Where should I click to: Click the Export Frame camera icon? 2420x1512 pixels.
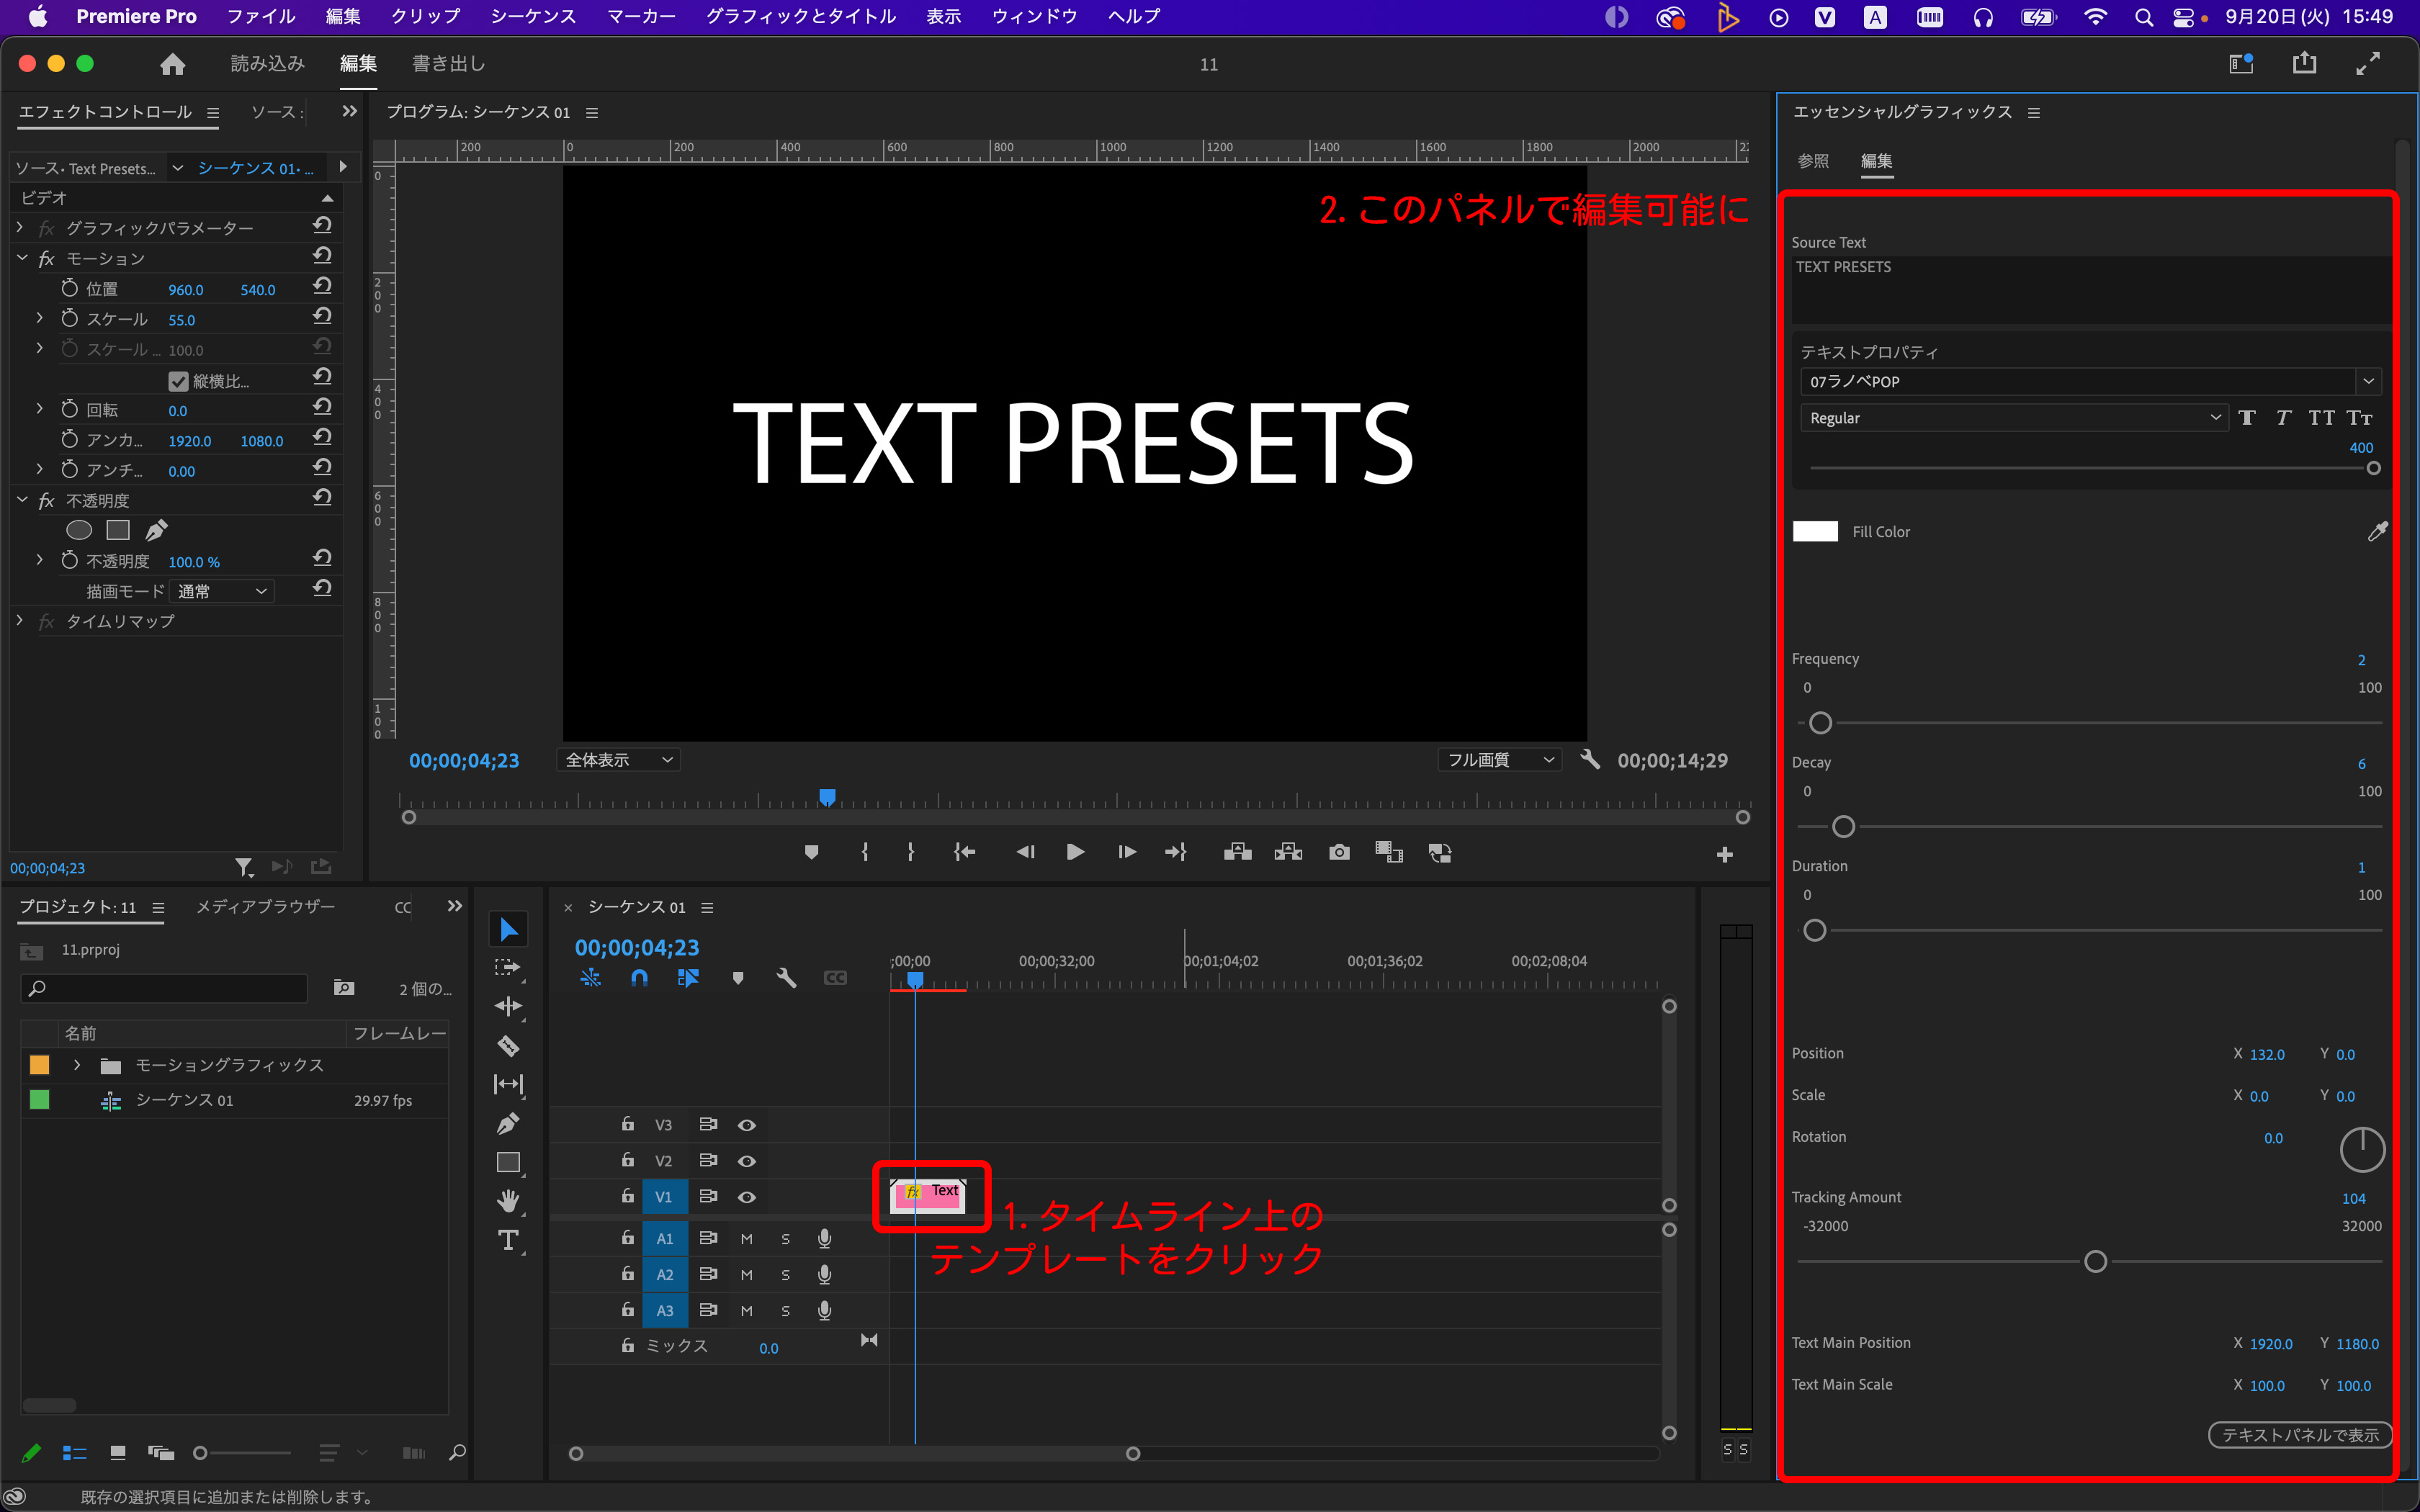click(1339, 852)
